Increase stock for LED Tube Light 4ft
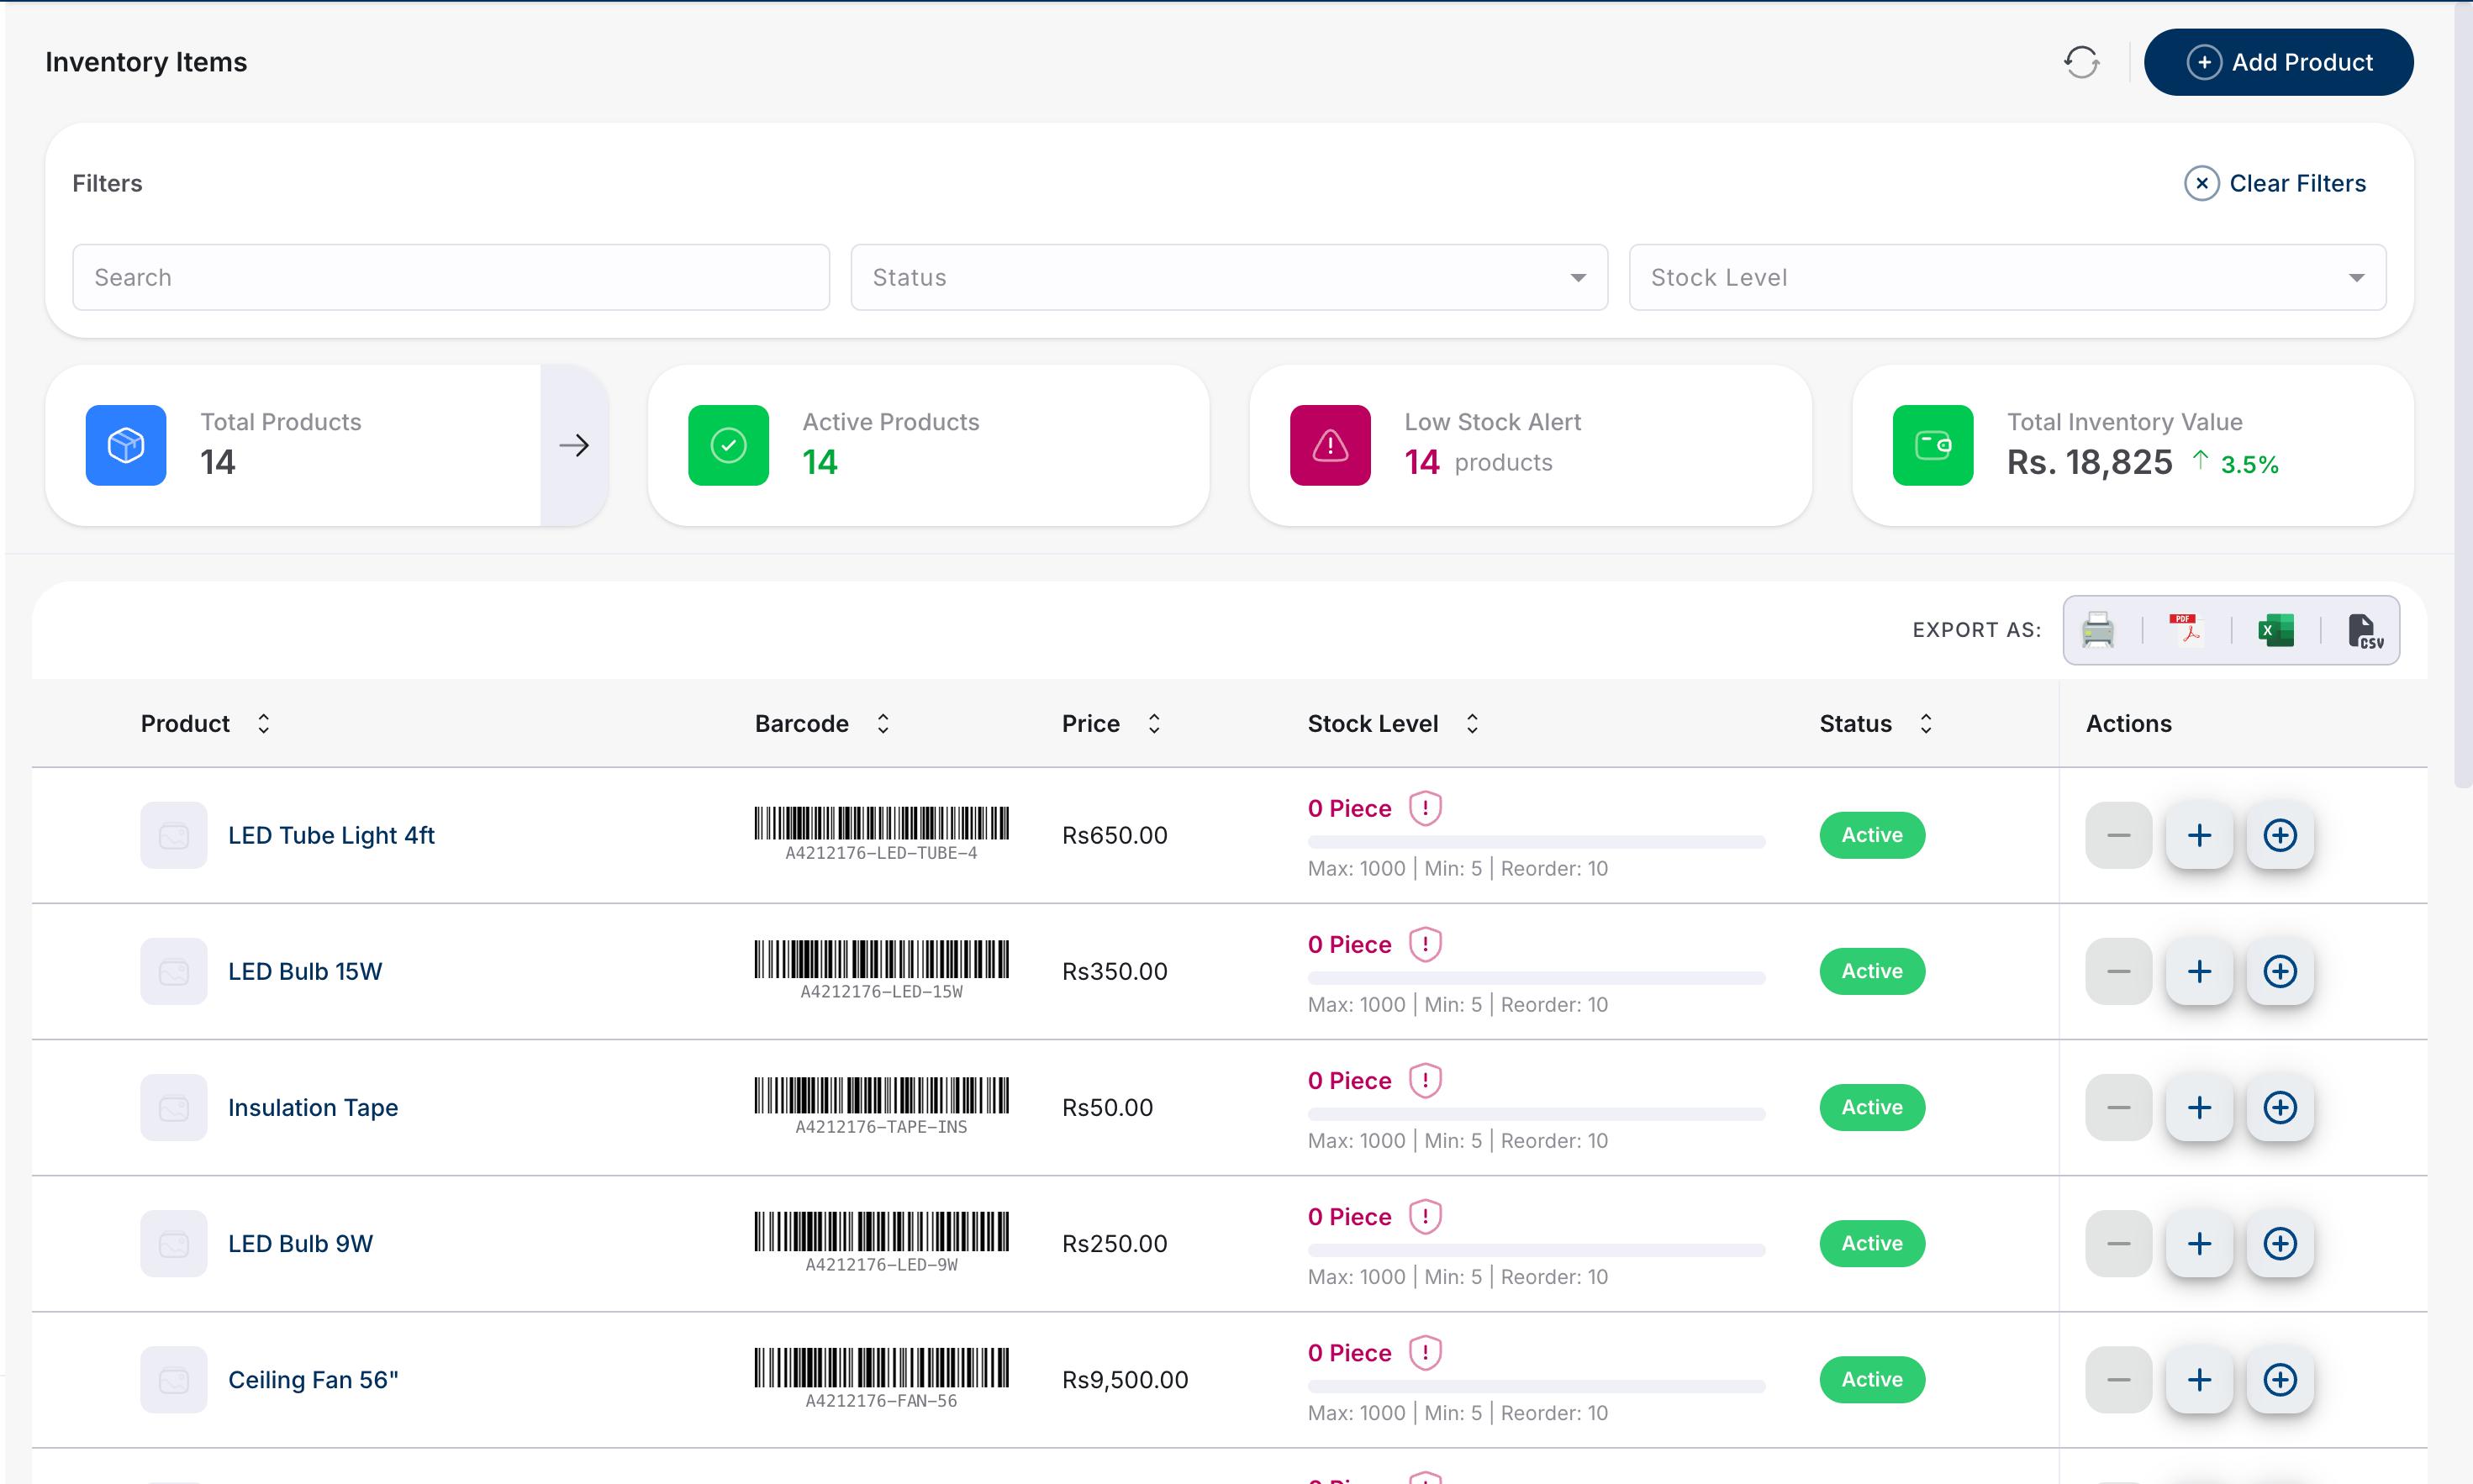 pyautogui.click(x=2199, y=835)
